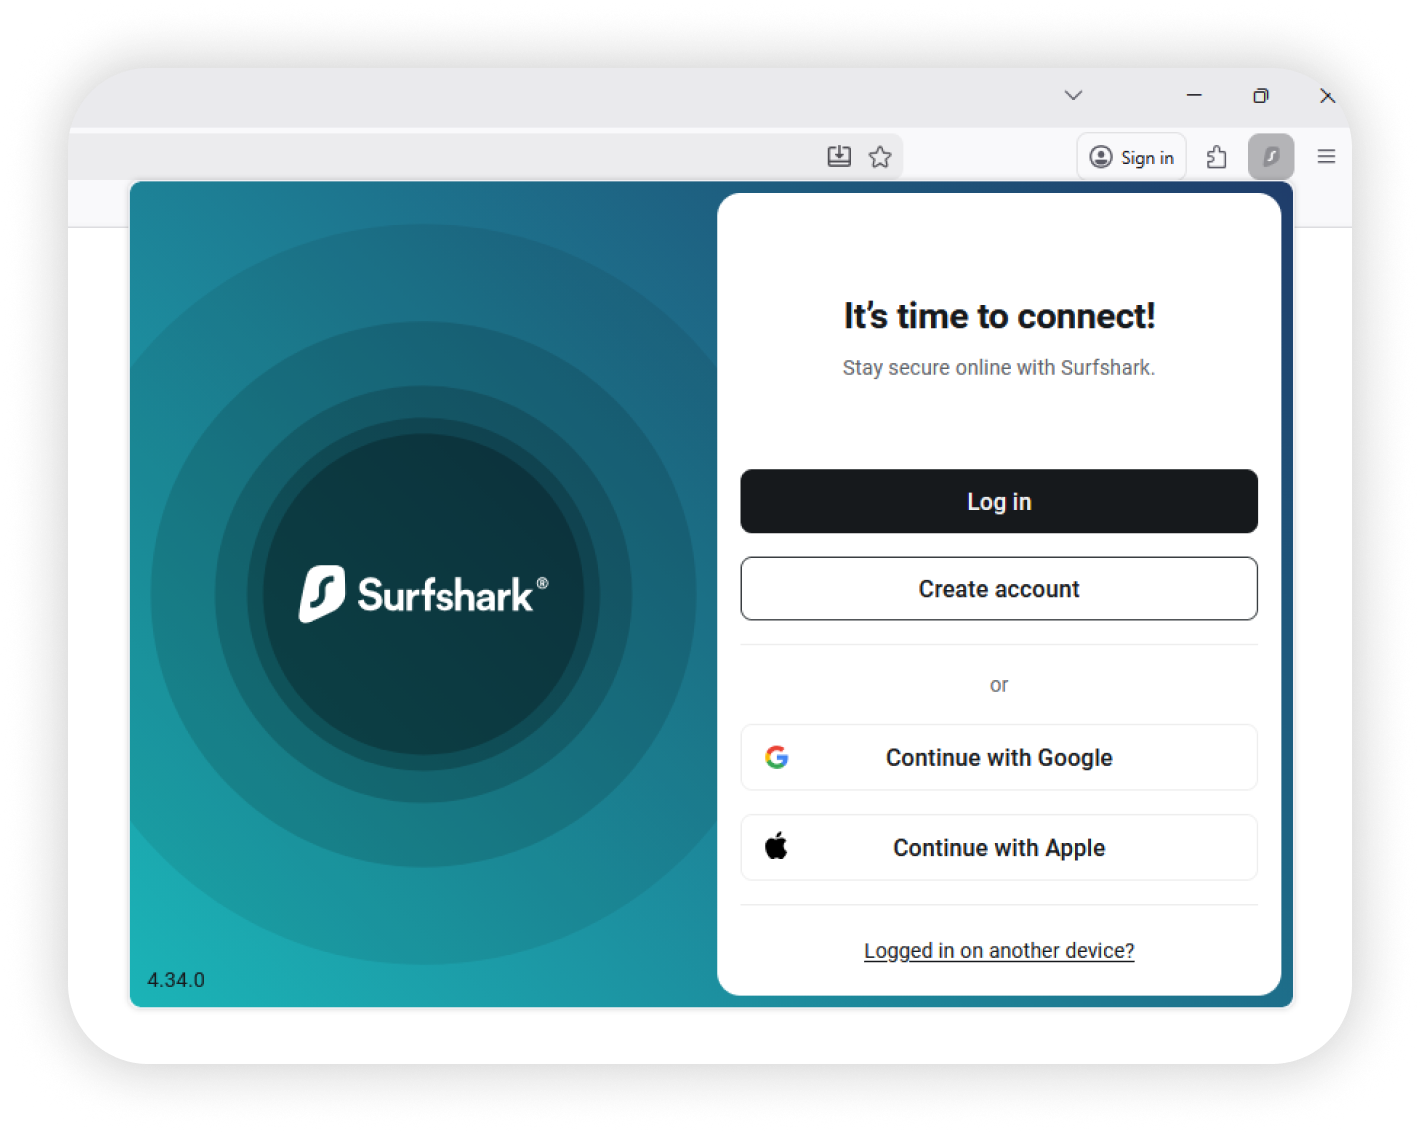
Task: Click the Google logo icon
Action: (777, 757)
